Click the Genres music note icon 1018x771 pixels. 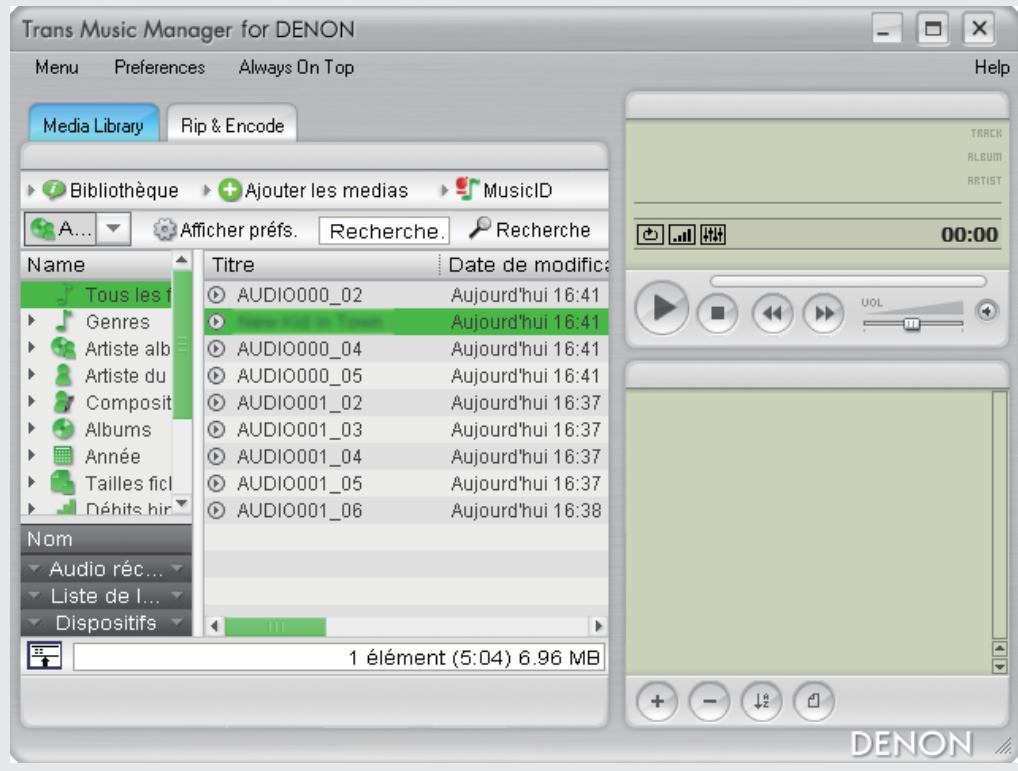(64, 321)
